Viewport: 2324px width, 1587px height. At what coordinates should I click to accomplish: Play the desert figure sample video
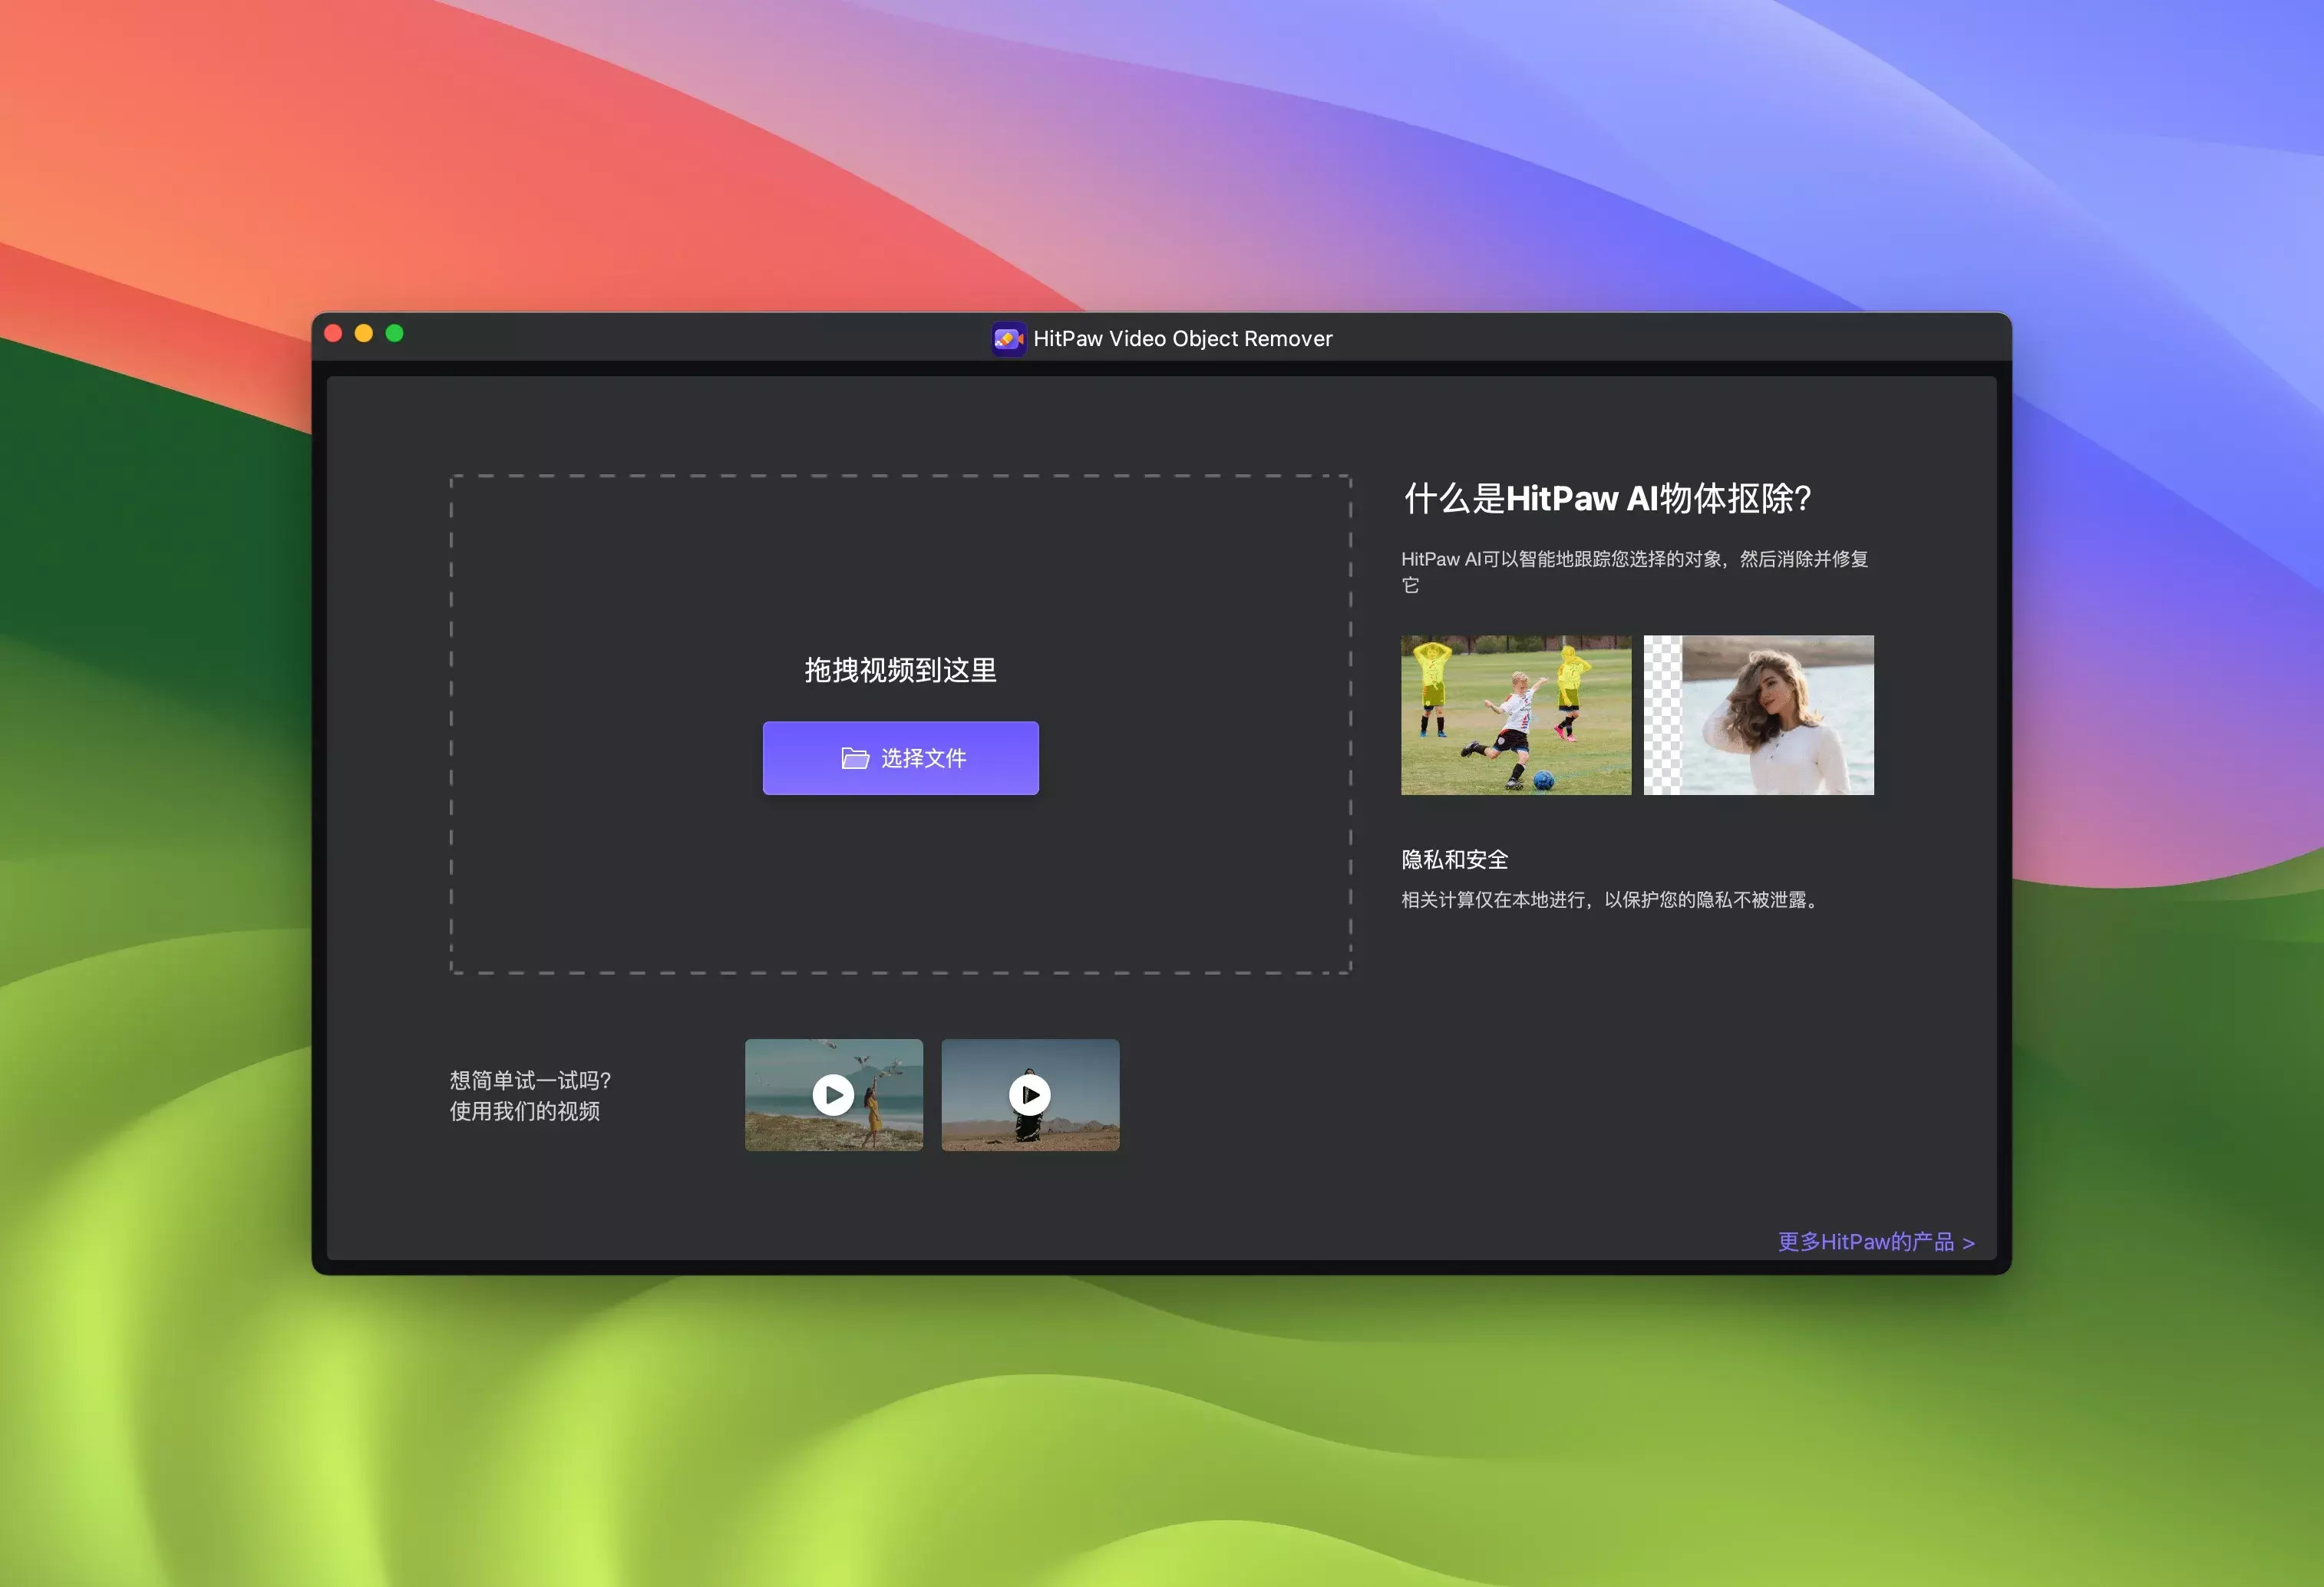tap(1030, 1095)
